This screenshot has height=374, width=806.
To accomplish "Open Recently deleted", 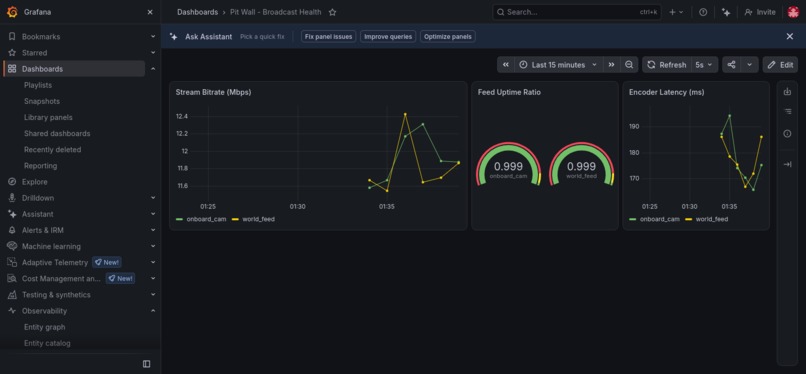I will (x=52, y=149).
